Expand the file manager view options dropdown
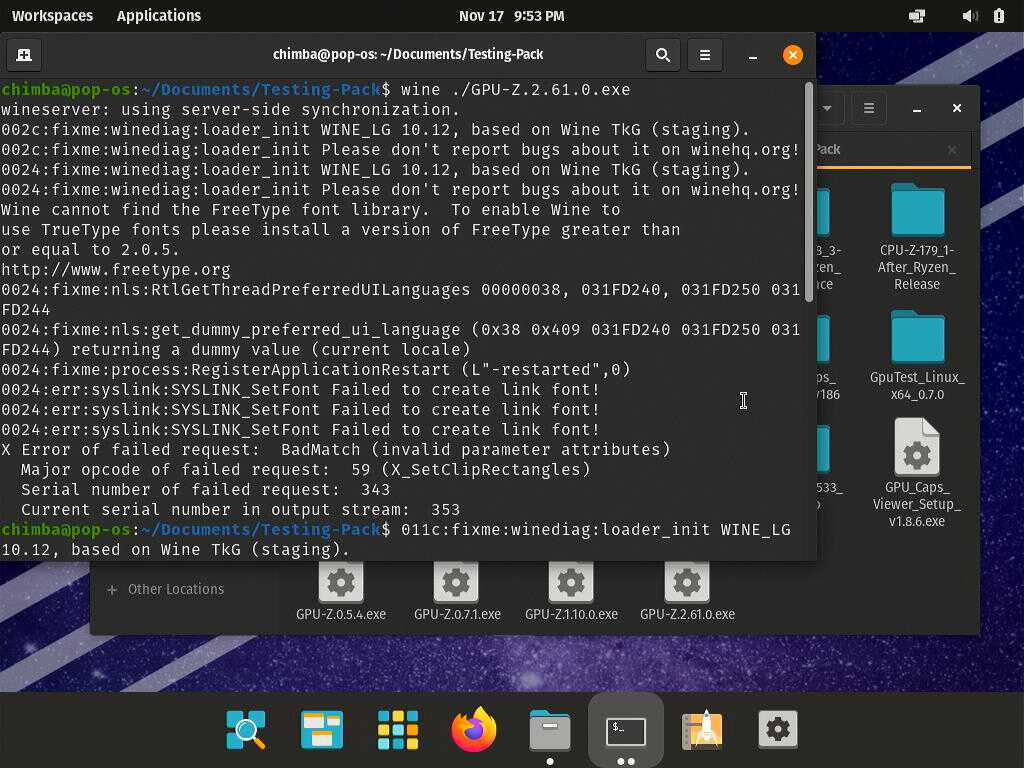1024x768 pixels. [827, 108]
